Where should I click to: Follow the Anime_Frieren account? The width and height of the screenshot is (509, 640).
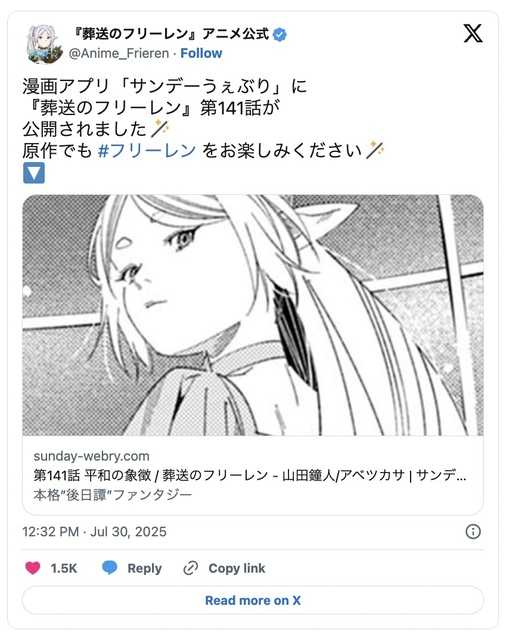tap(201, 53)
